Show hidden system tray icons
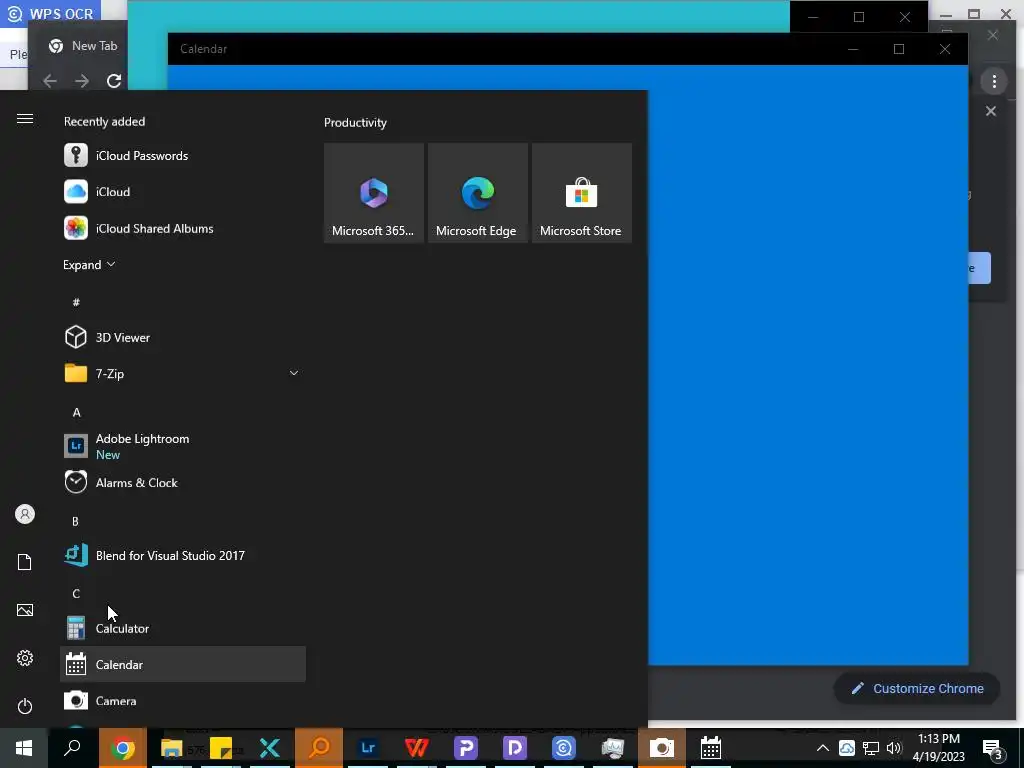This screenshot has height=768, width=1024. [823, 748]
